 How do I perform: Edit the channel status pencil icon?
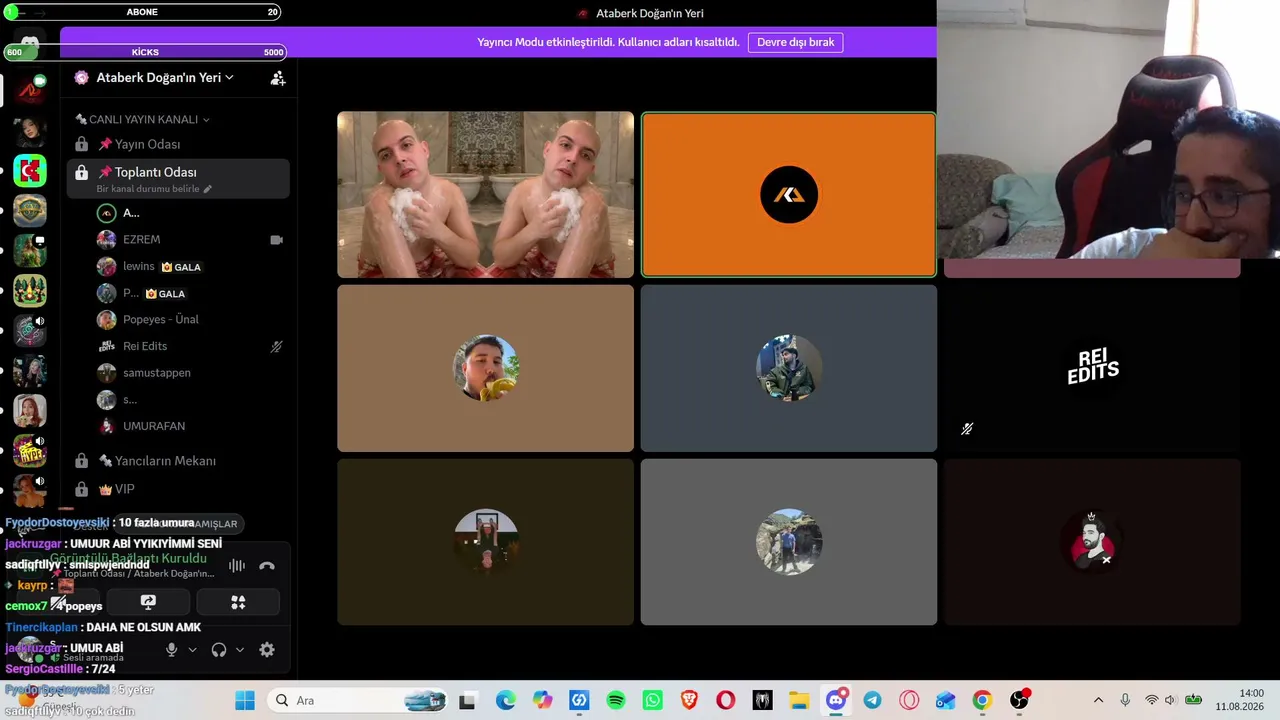pyautogui.click(x=208, y=189)
